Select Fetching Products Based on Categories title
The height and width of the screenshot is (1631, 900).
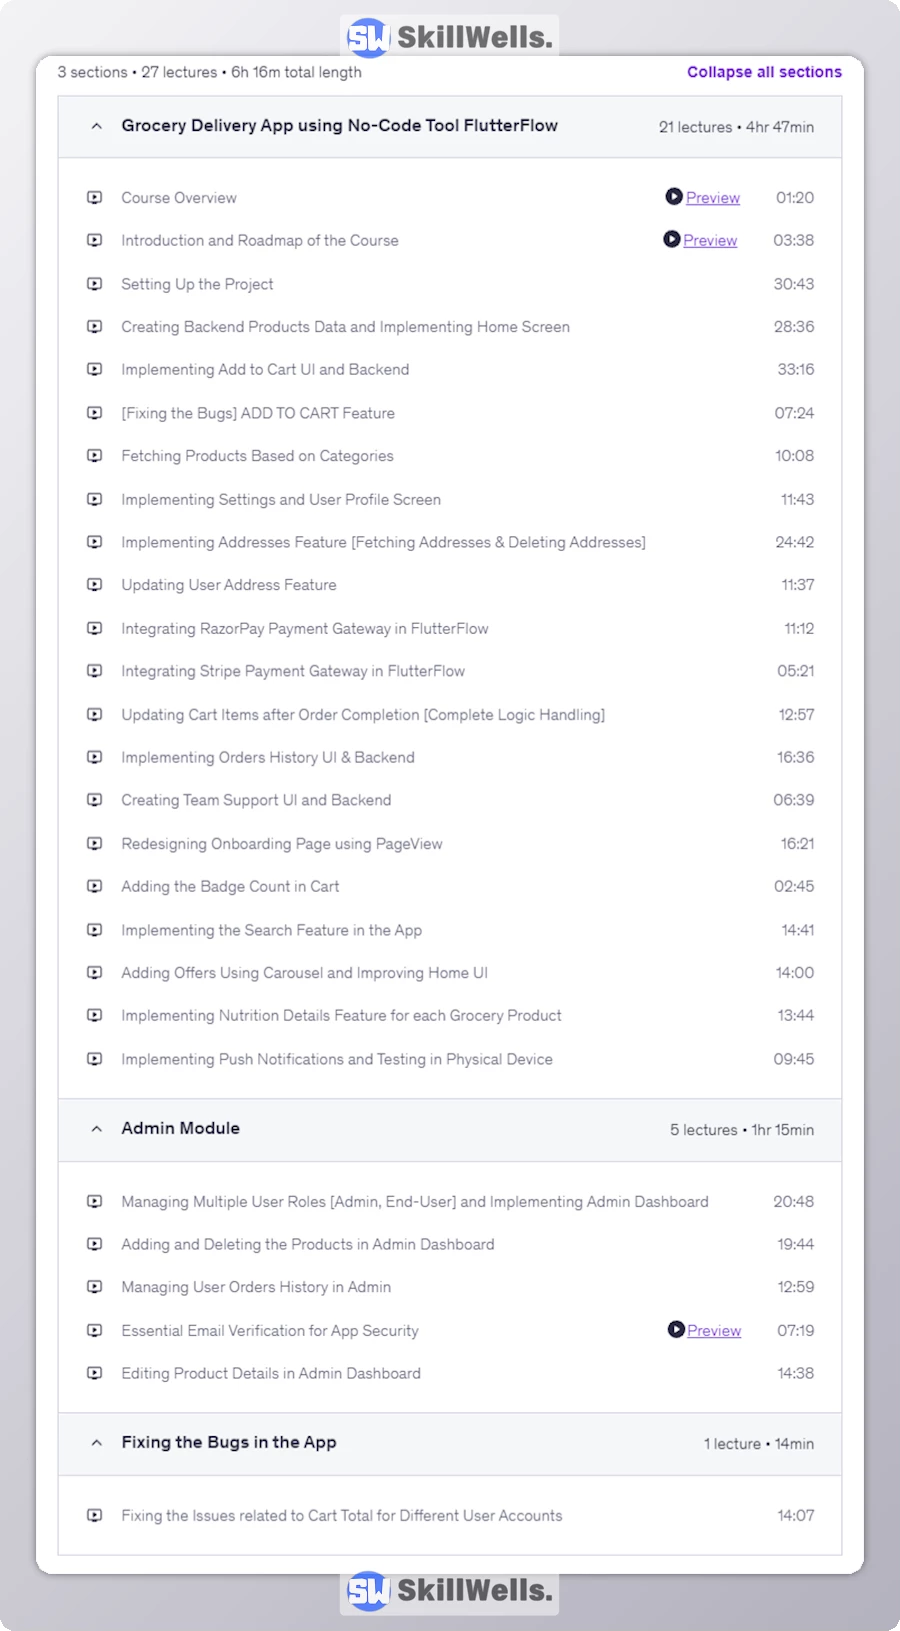point(257,456)
